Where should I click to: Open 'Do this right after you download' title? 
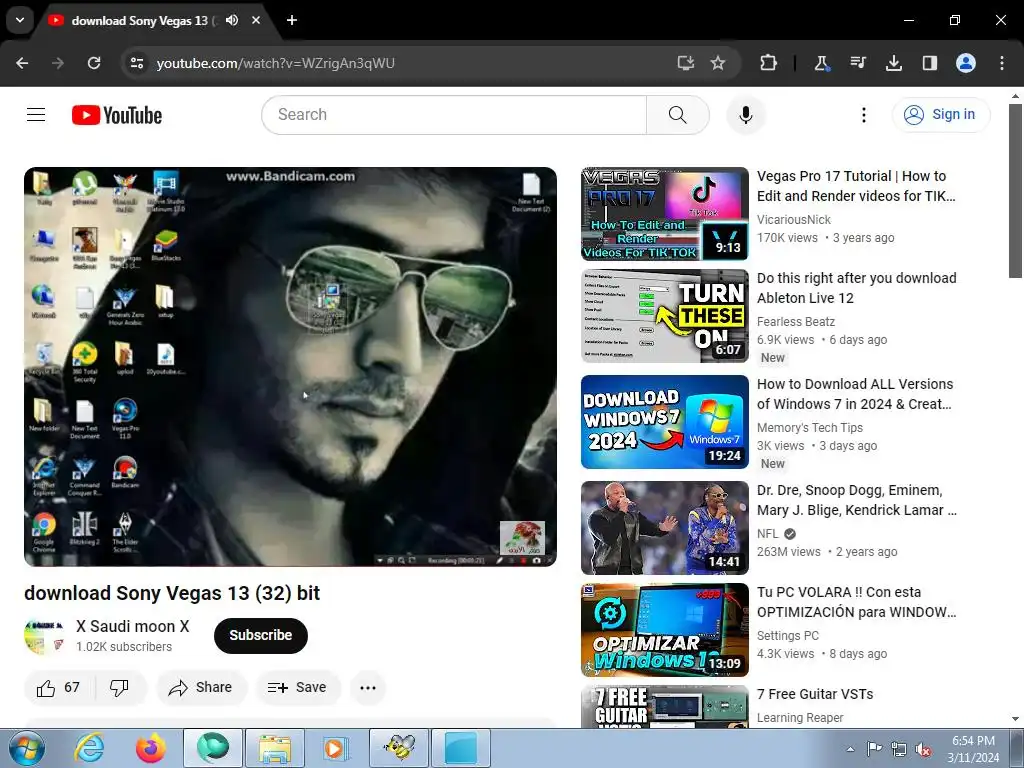click(856, 288)
